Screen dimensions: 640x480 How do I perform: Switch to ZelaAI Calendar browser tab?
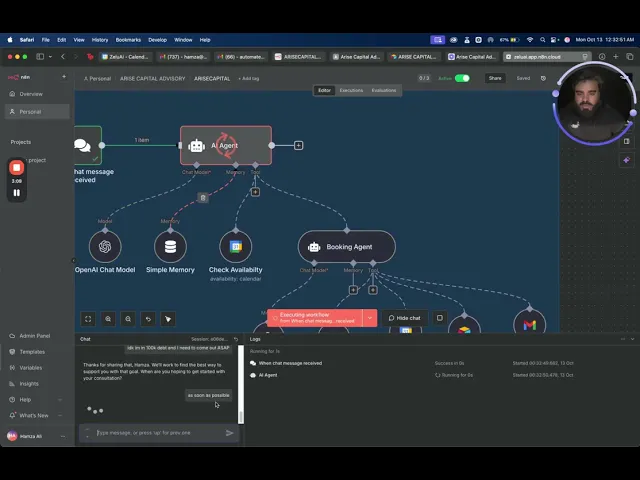(125, 57)
